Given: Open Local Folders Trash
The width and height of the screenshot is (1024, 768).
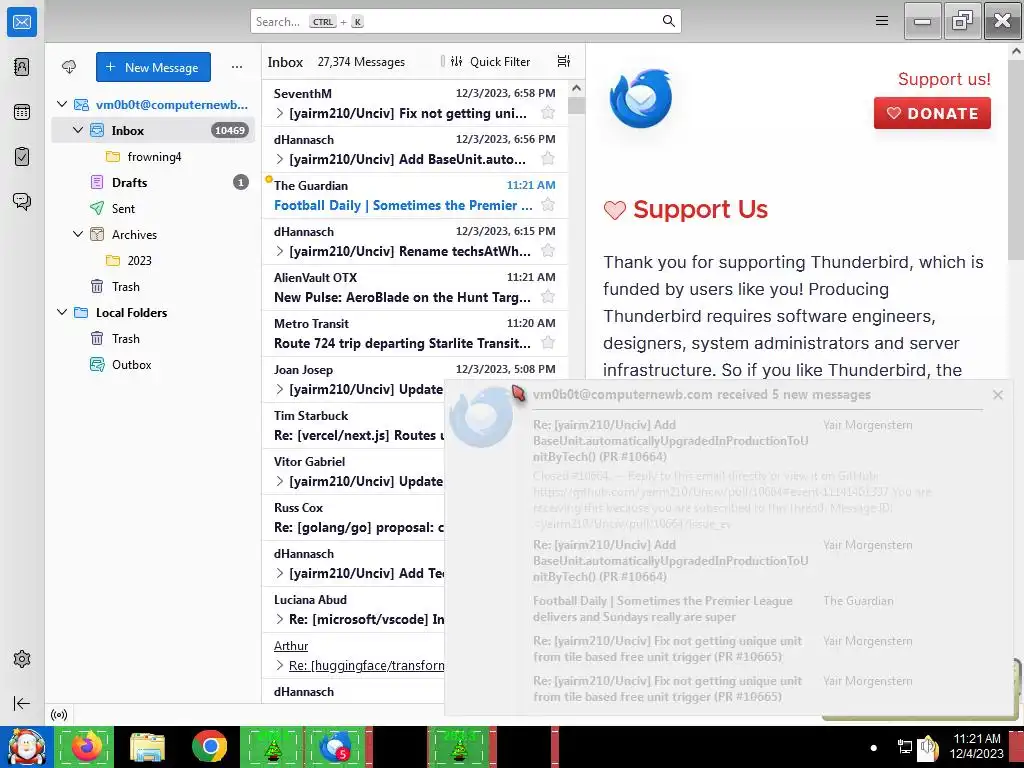Looking at the screenshot, I should (x=153, y=338).
